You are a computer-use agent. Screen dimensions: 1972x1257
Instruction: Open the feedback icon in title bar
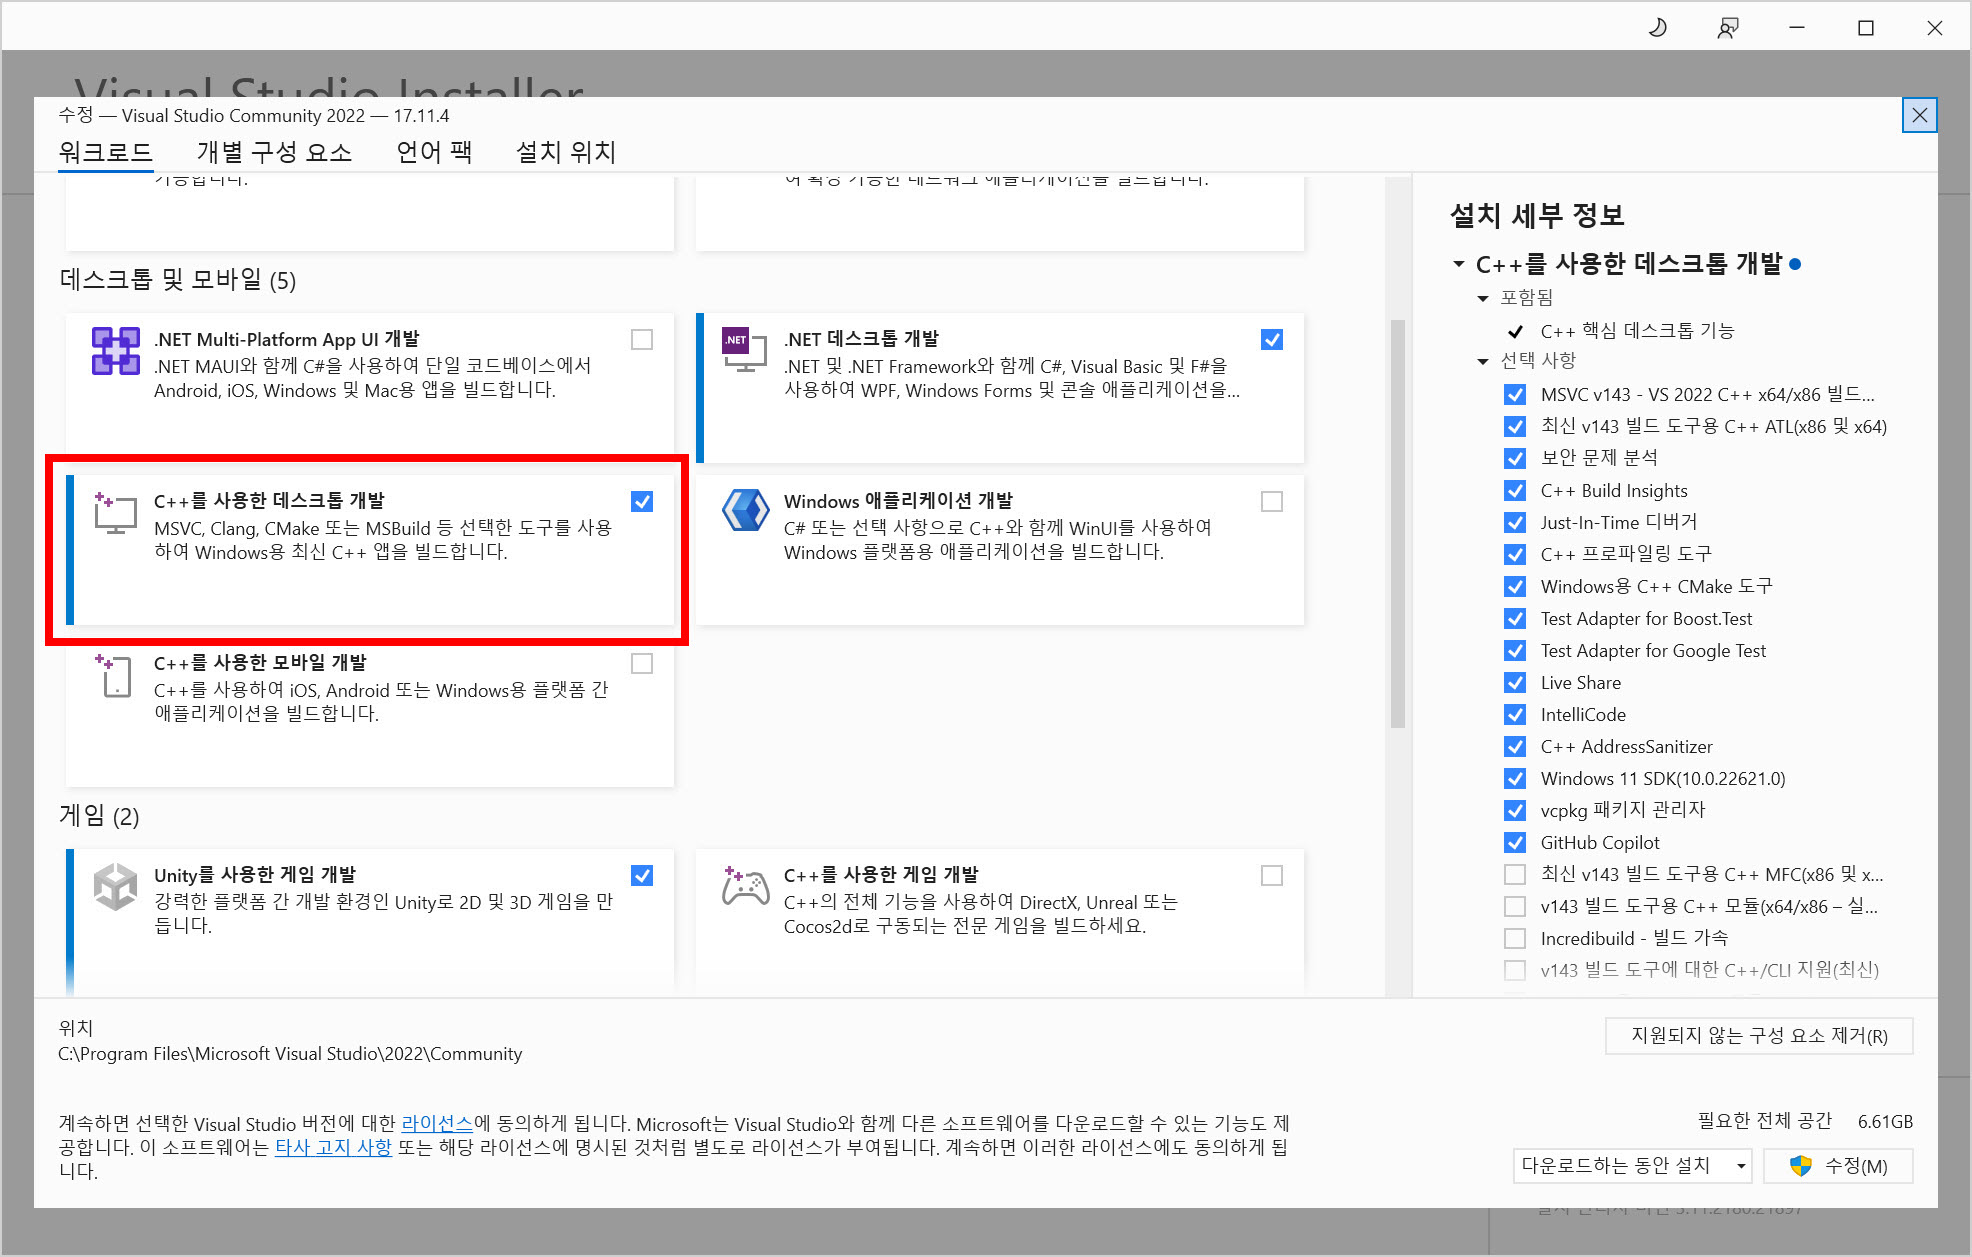click(1727, 28)
